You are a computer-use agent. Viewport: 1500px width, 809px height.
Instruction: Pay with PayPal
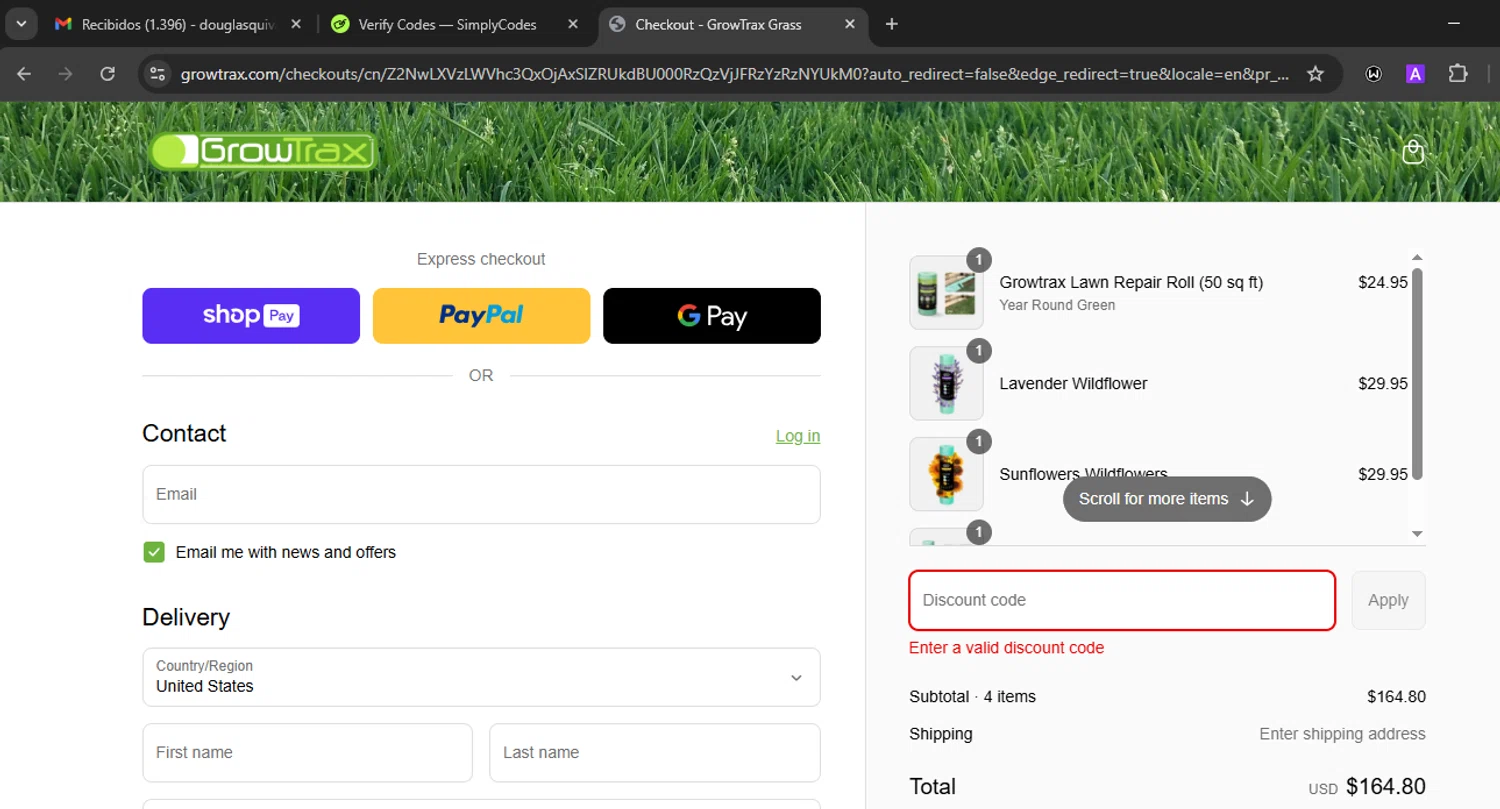[481, 316]
